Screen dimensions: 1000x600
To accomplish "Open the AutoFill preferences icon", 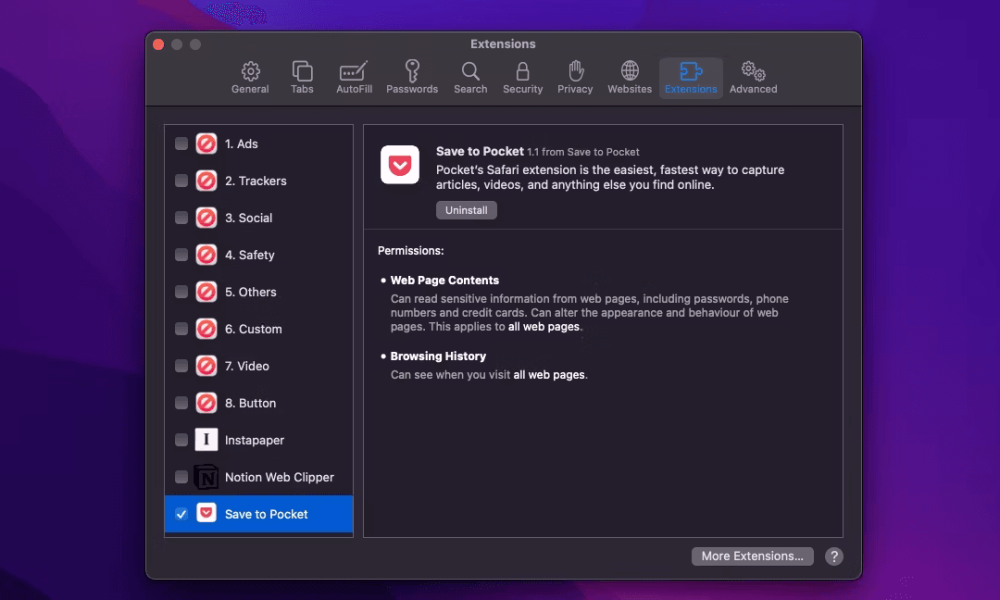I will [x=354, y=71].
